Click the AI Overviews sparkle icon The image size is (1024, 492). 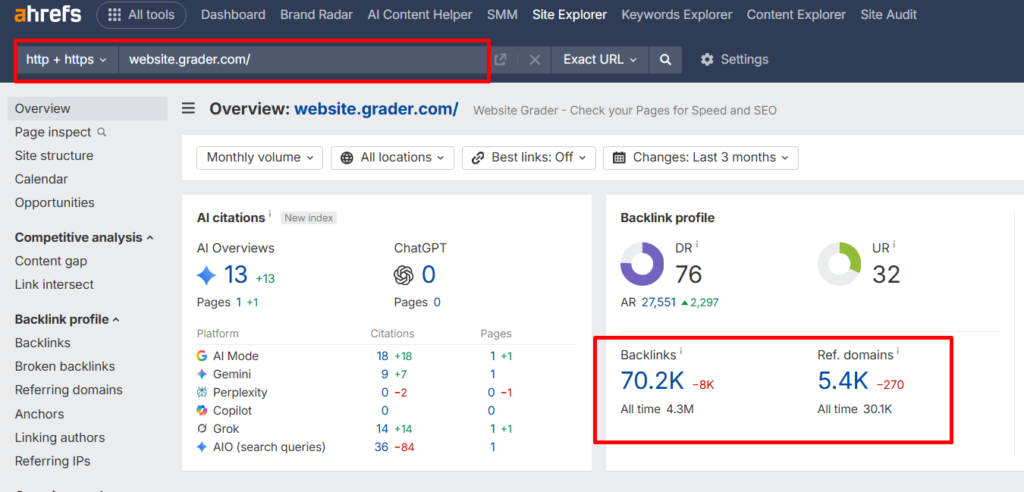(x=206, y=276)
